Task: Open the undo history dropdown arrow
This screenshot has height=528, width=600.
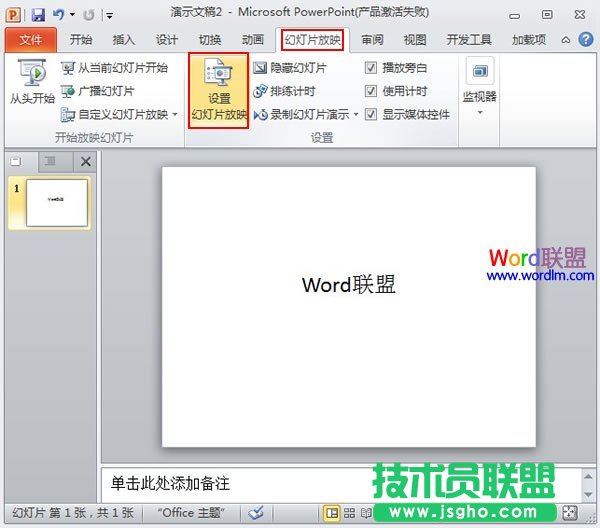Action: (x=72, y=15)
